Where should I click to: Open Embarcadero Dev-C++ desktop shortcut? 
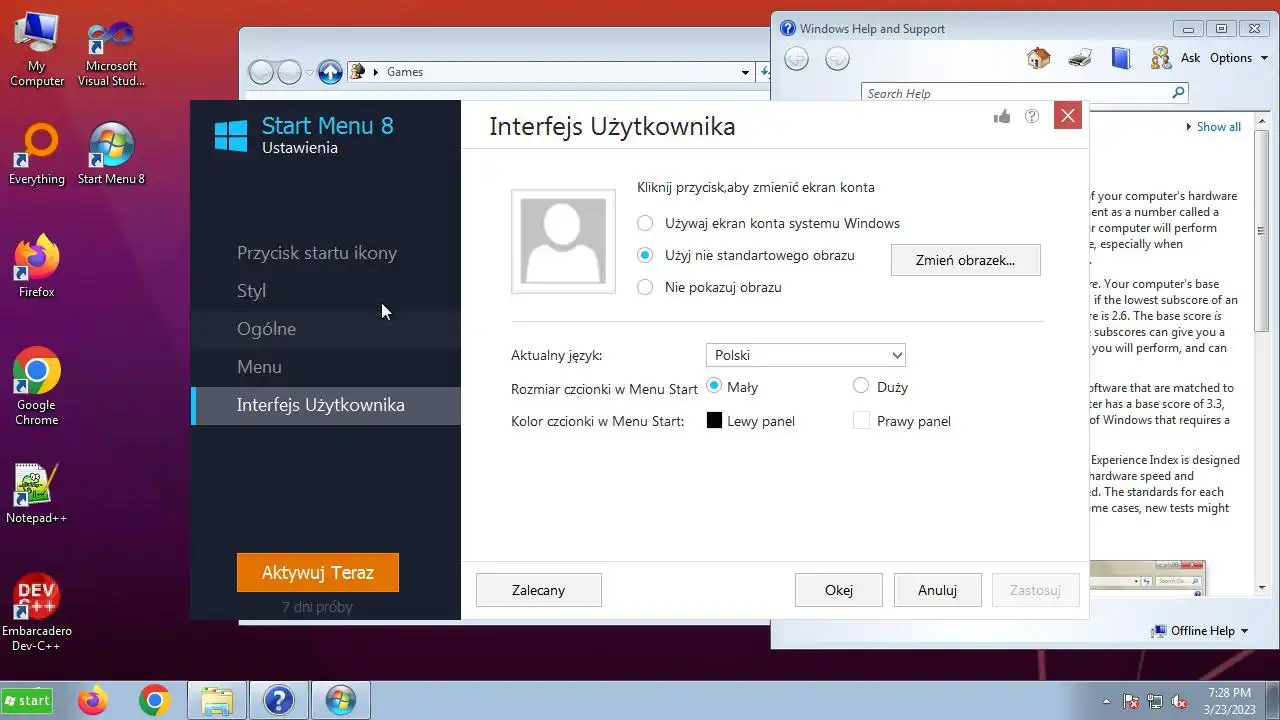coord(37,613)
